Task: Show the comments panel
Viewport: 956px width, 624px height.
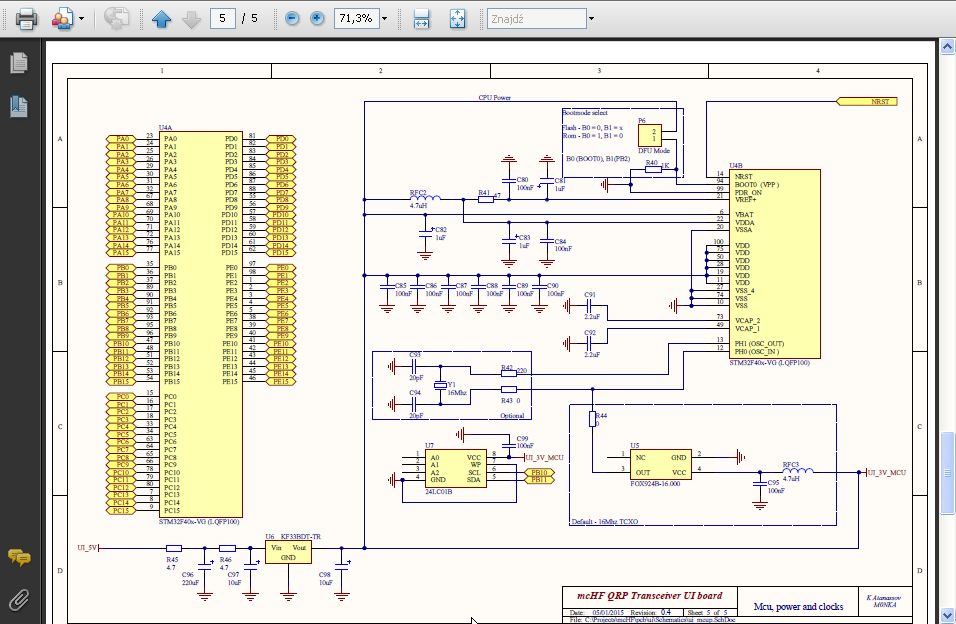Action: 18,558
